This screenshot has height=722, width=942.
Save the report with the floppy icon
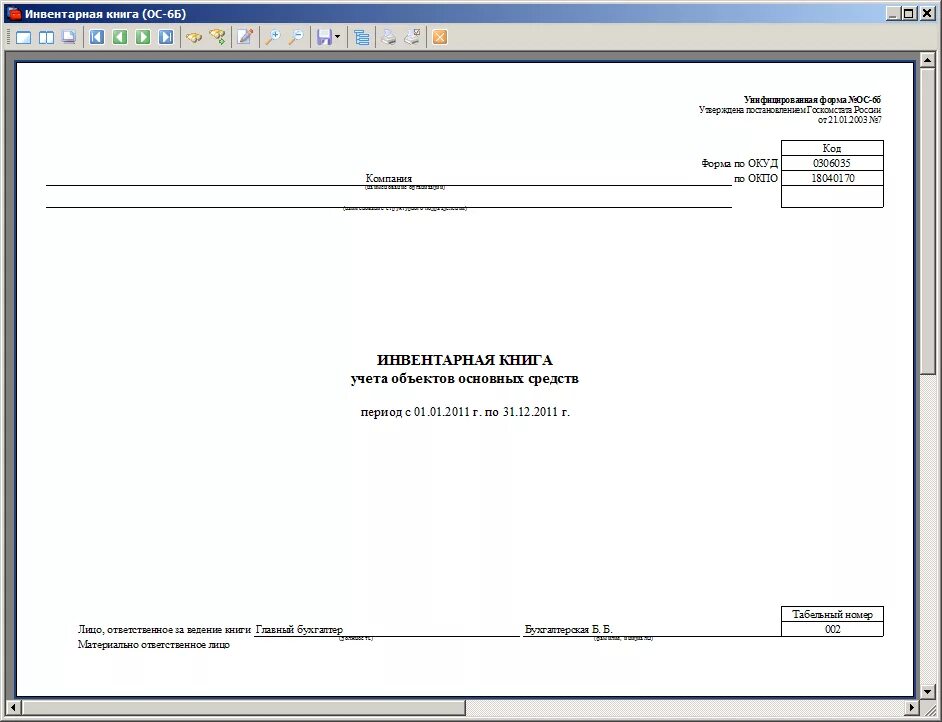coord(324,37)
